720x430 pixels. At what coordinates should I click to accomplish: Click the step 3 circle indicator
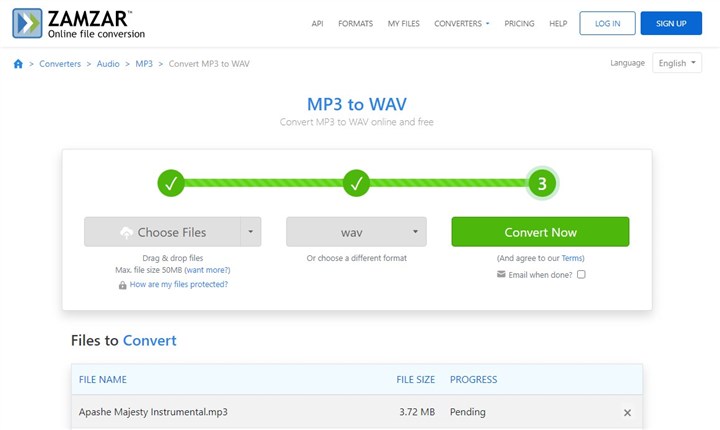542,183
